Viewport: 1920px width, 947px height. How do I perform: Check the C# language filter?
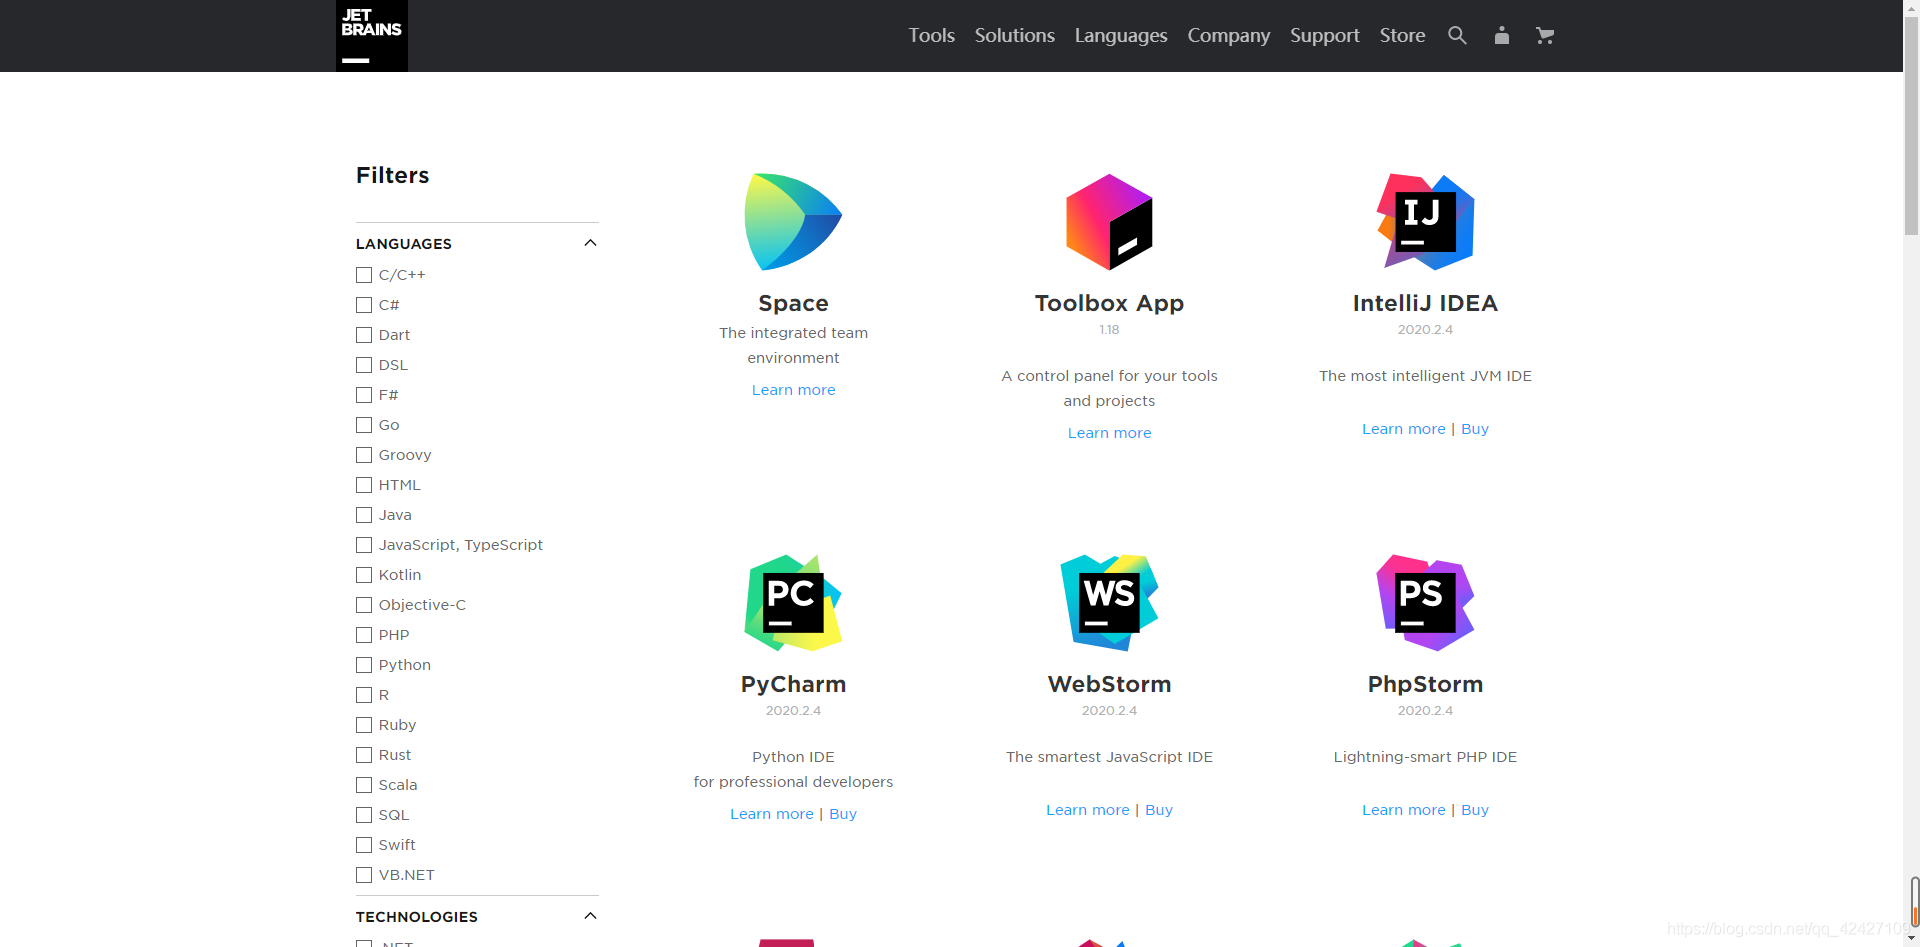[x=364, y=305]
